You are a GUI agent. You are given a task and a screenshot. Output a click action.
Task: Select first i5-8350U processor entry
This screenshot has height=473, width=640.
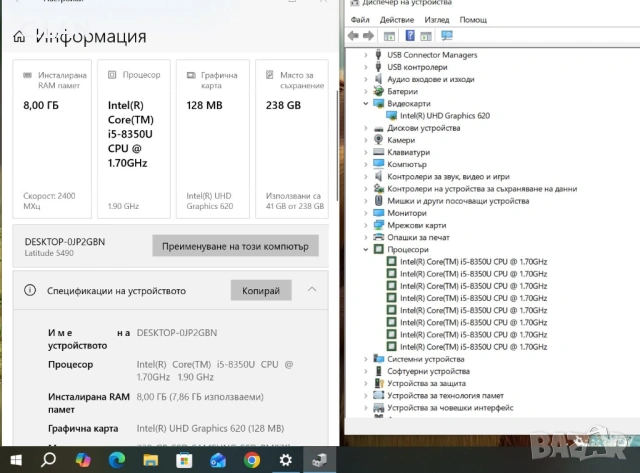tap(473, 262)
